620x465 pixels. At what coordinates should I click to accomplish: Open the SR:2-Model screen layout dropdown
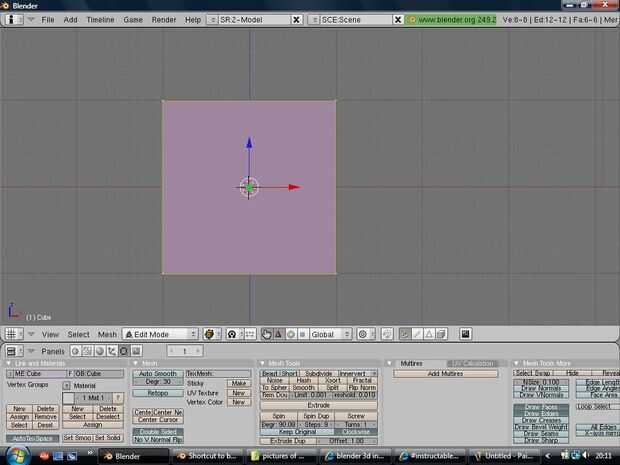coord(212,19)
